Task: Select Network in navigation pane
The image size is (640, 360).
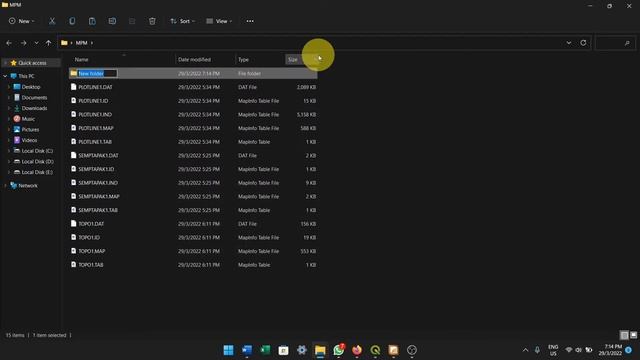Action: [28, 186]
